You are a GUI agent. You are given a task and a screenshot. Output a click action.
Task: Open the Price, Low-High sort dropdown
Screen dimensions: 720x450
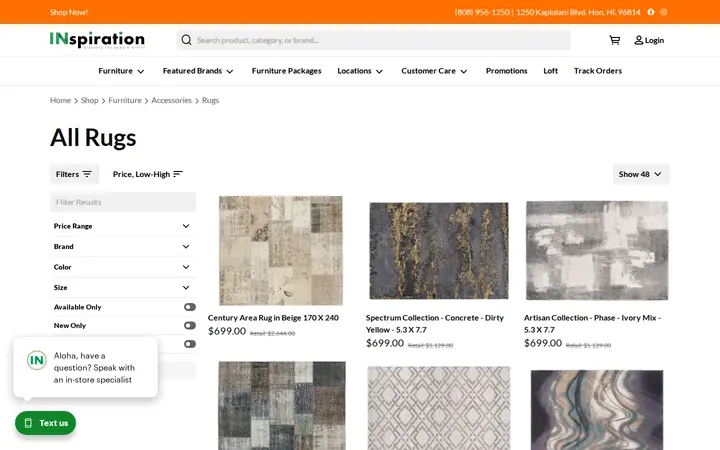pos(147,174)
